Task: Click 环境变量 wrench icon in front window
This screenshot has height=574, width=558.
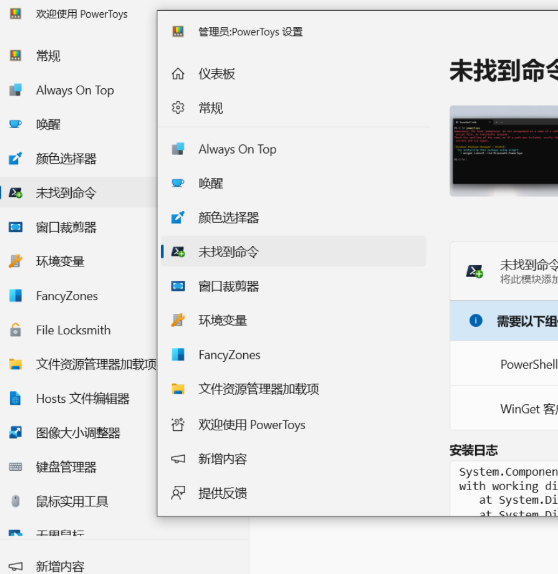Action: click(178, 320)
